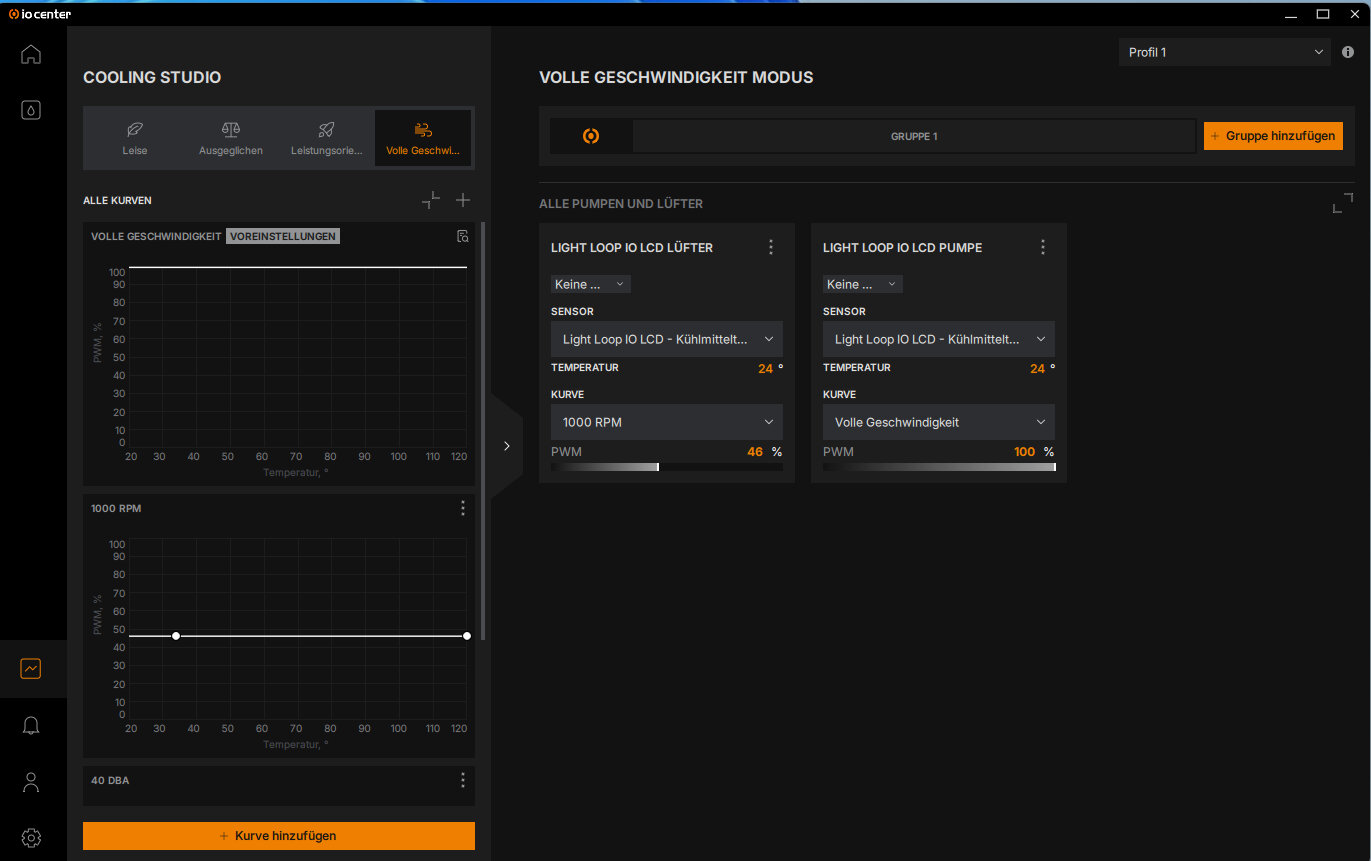Click the Volle Geschwindigkeit curve graph
This screenshot has width=1371, height=861.
[298, 358]
